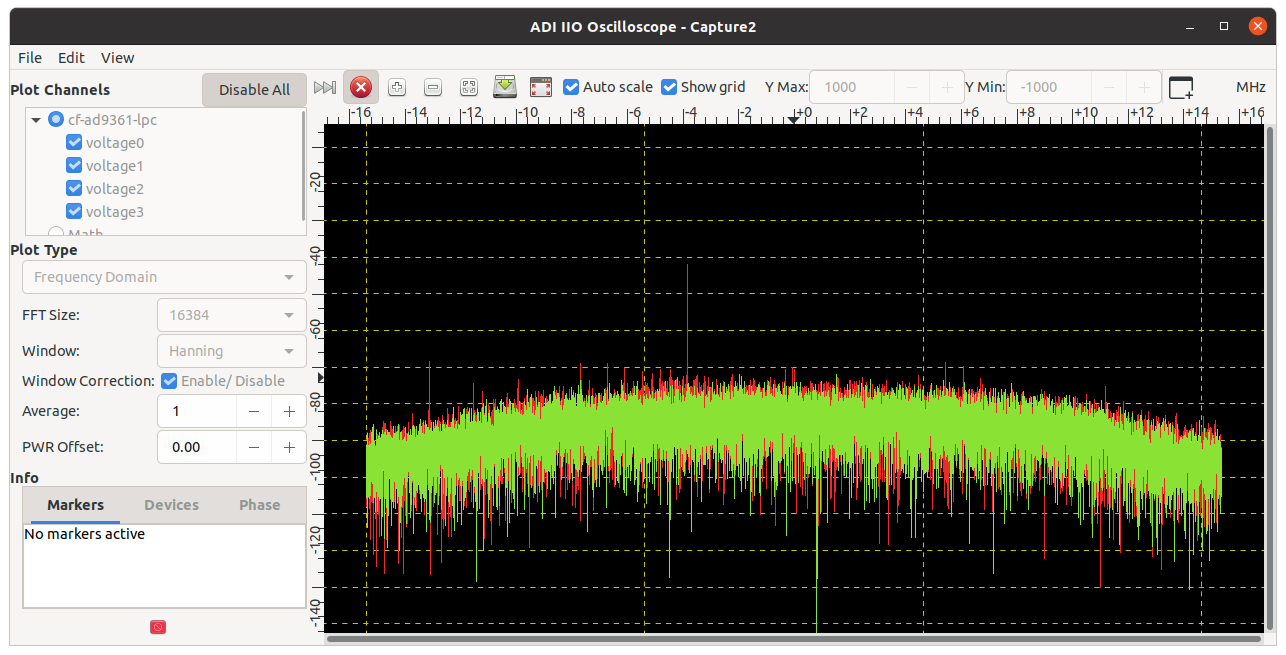Save plot data with the download icon
The width and height of the screenshot is (1286, 655).
(505, 88)
